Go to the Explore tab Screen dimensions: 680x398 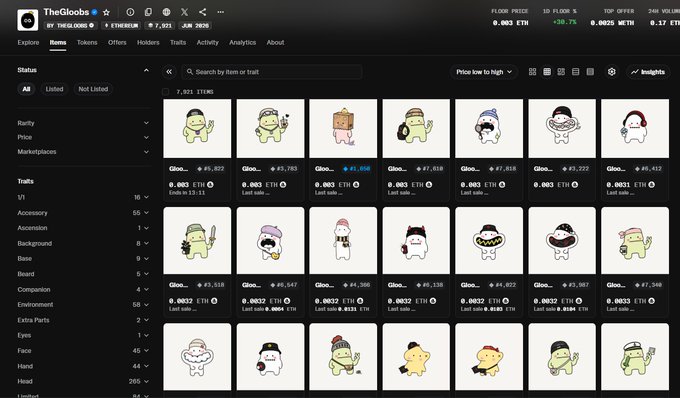click(28, 42)
